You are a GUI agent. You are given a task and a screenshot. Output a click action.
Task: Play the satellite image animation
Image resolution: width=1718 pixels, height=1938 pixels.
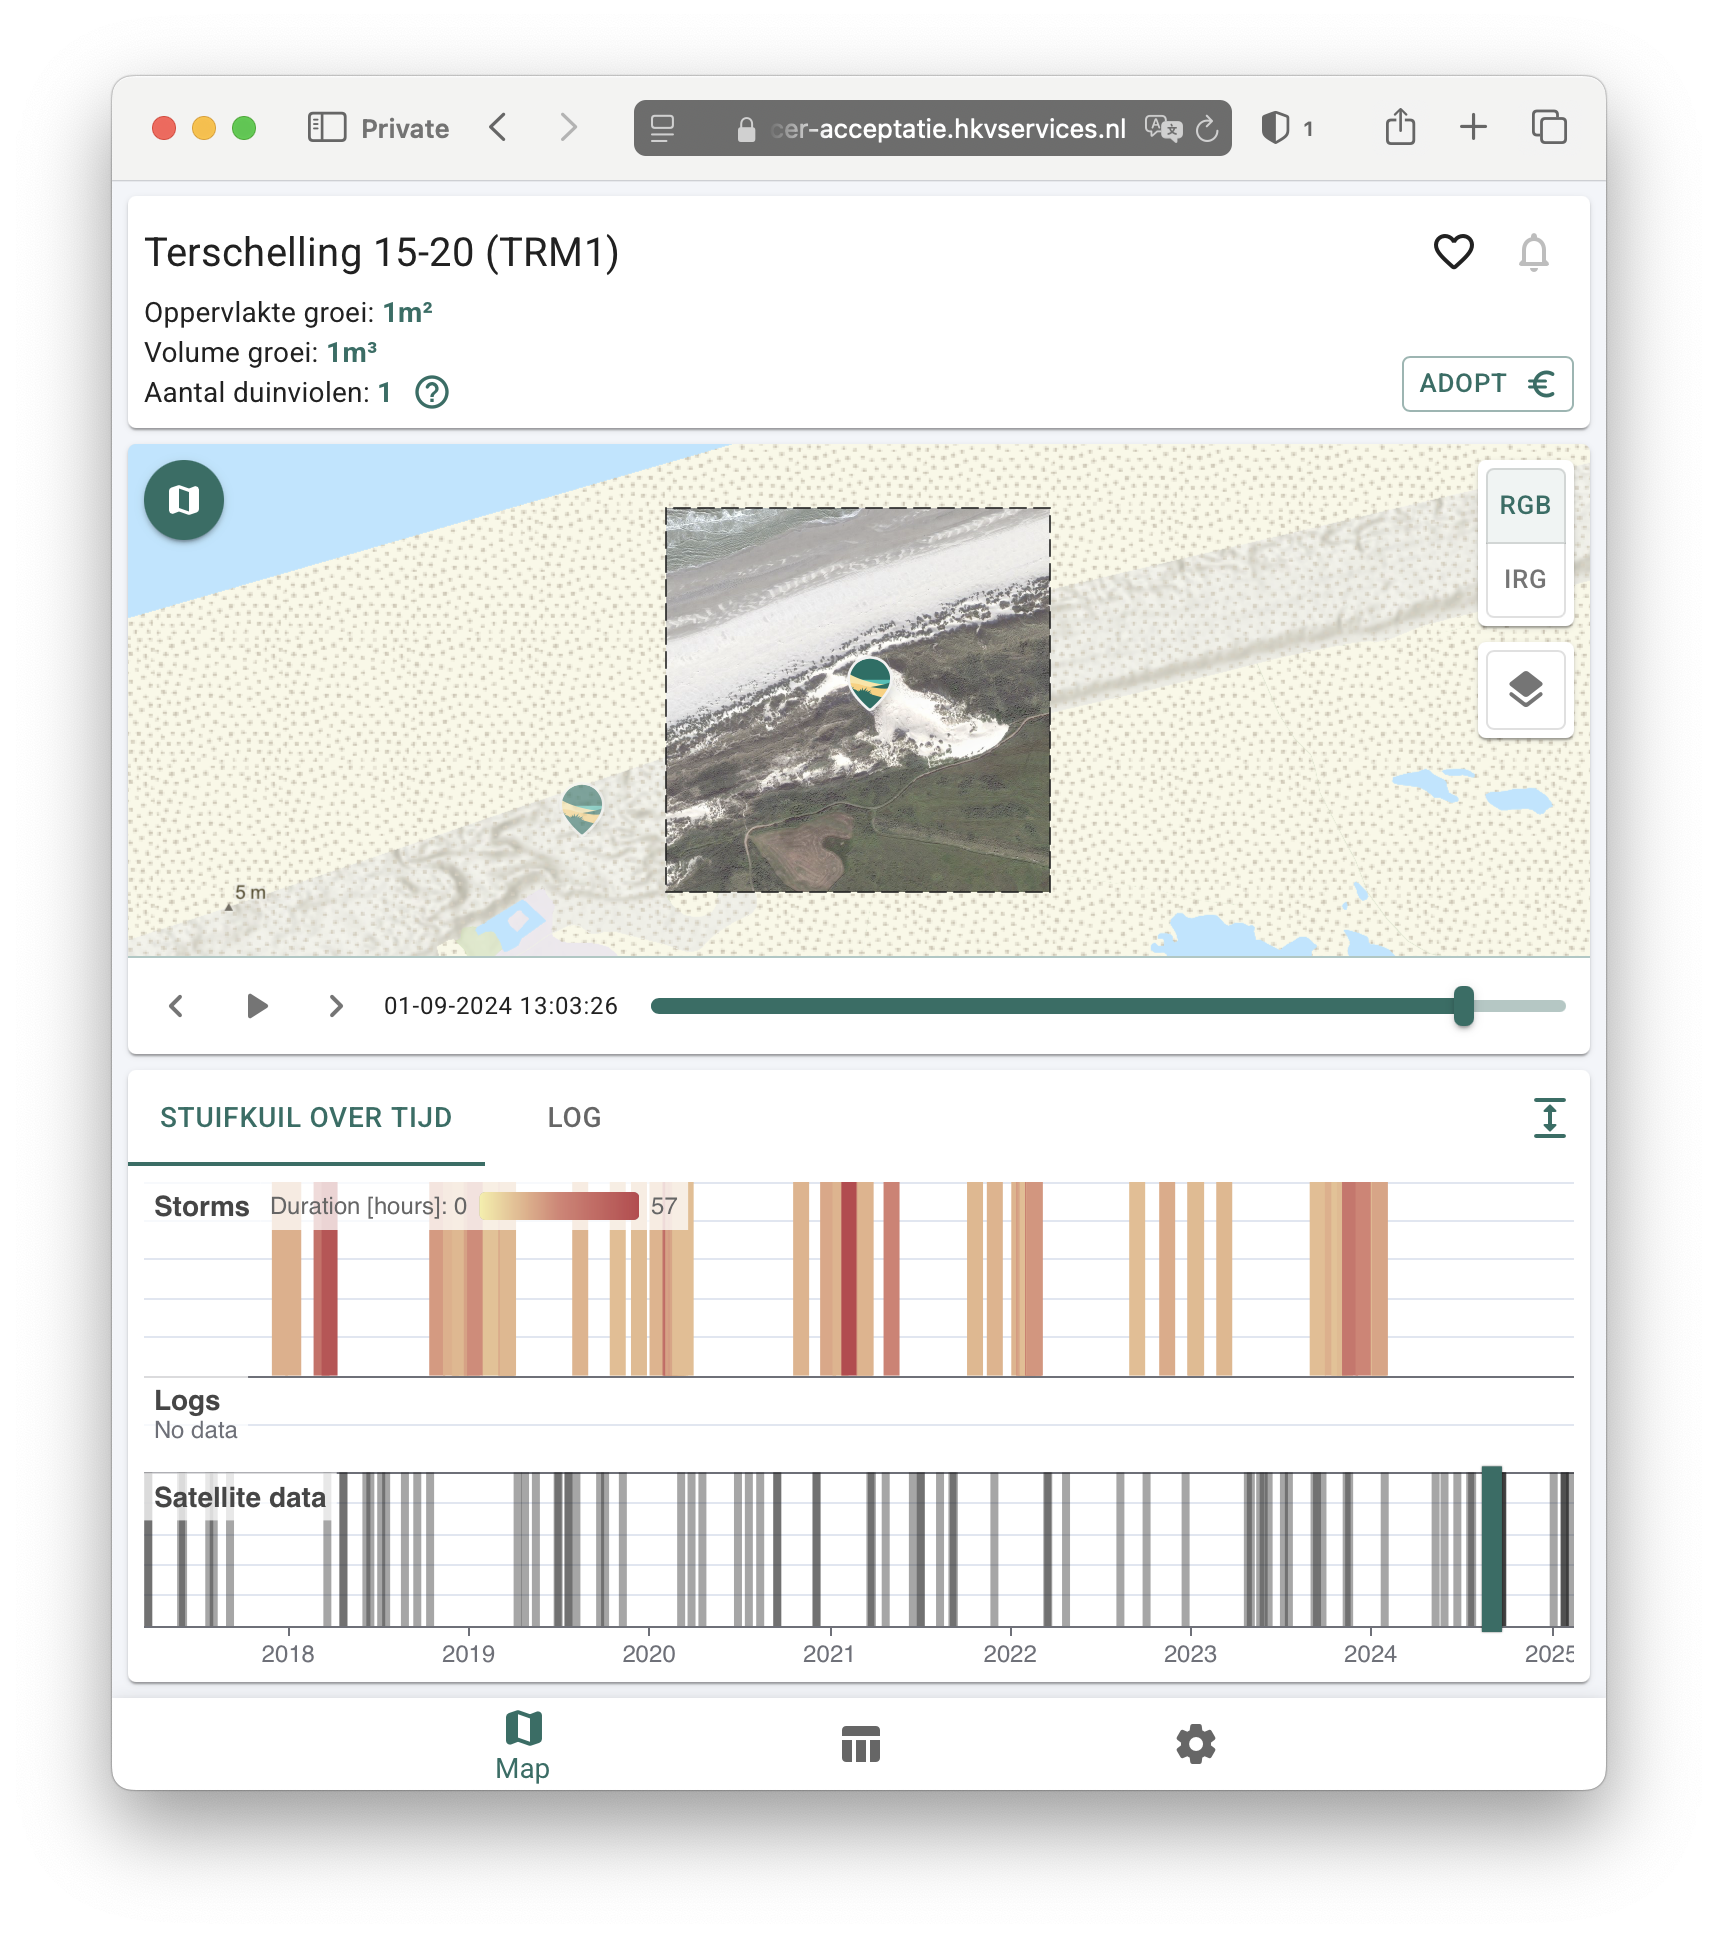point(257,1006)
